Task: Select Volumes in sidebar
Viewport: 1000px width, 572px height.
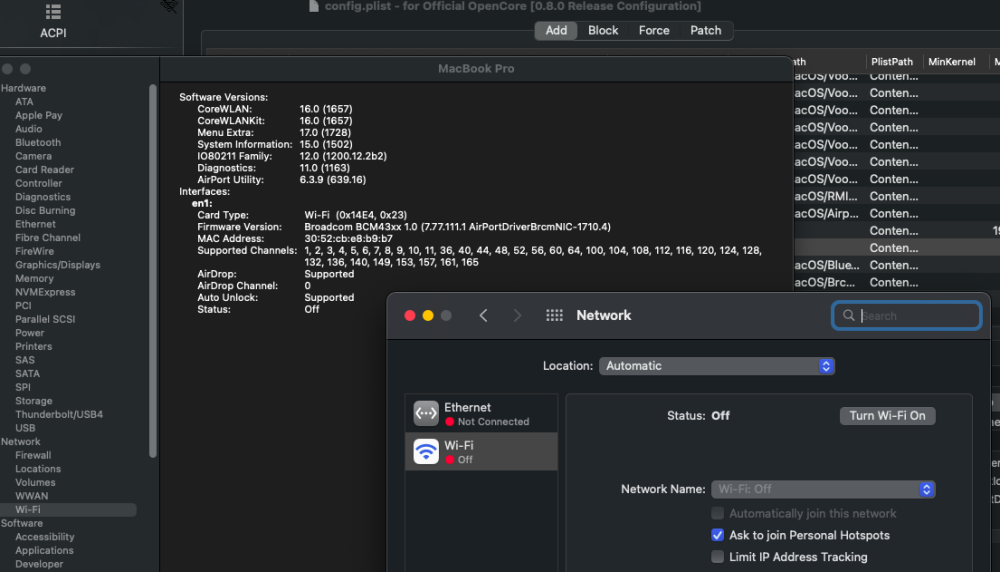Action: click(35, 483)
